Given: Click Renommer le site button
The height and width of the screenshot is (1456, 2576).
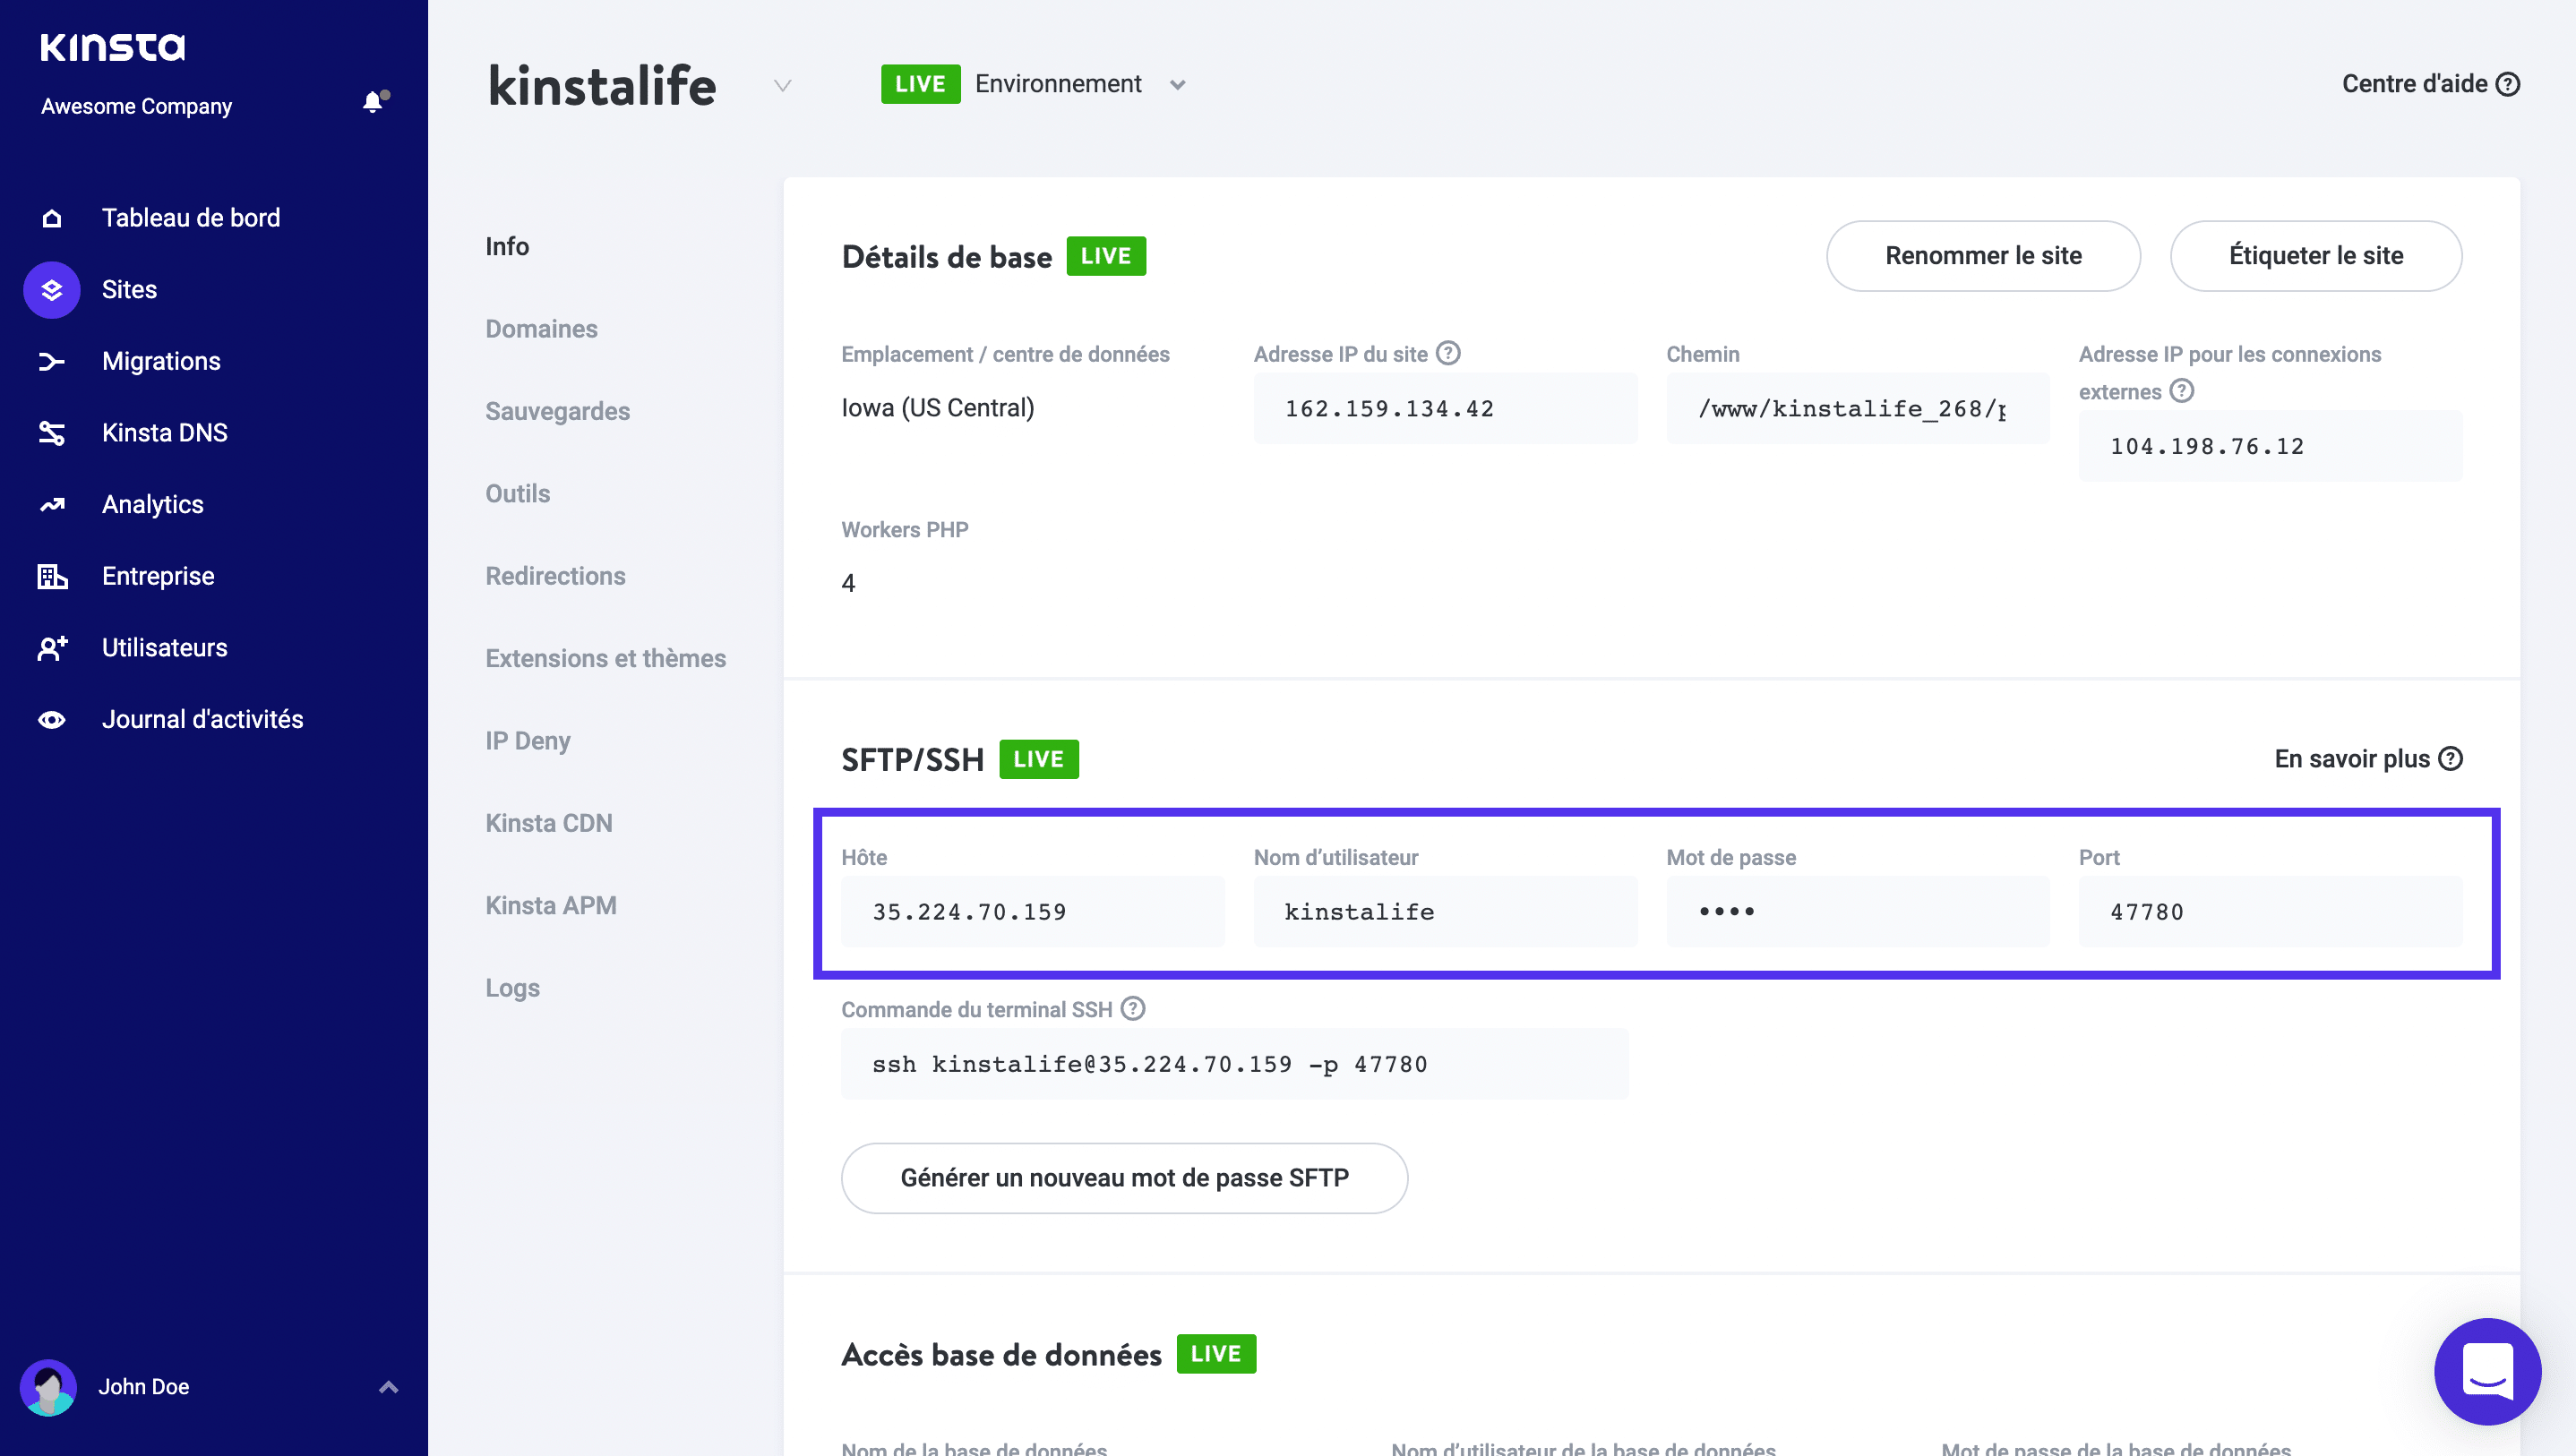Looking at the screenshot, I should tap(1983, 256).
